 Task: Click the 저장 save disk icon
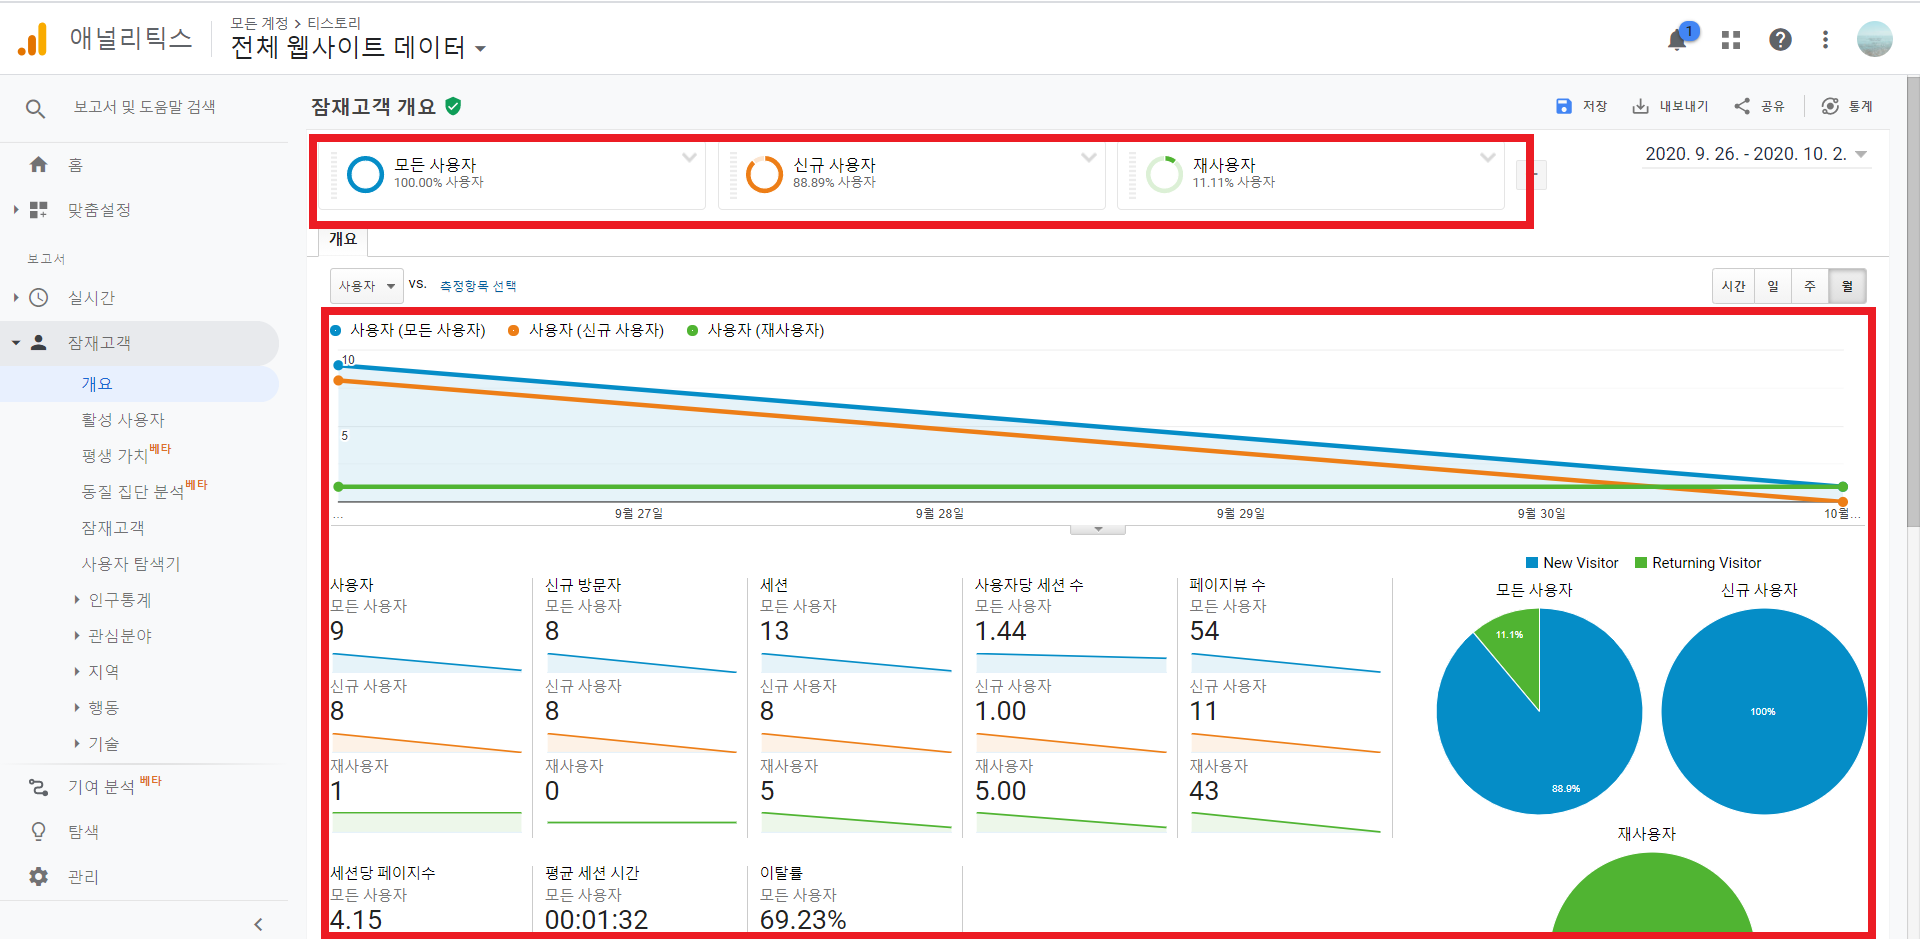(x=1564, y=106)
